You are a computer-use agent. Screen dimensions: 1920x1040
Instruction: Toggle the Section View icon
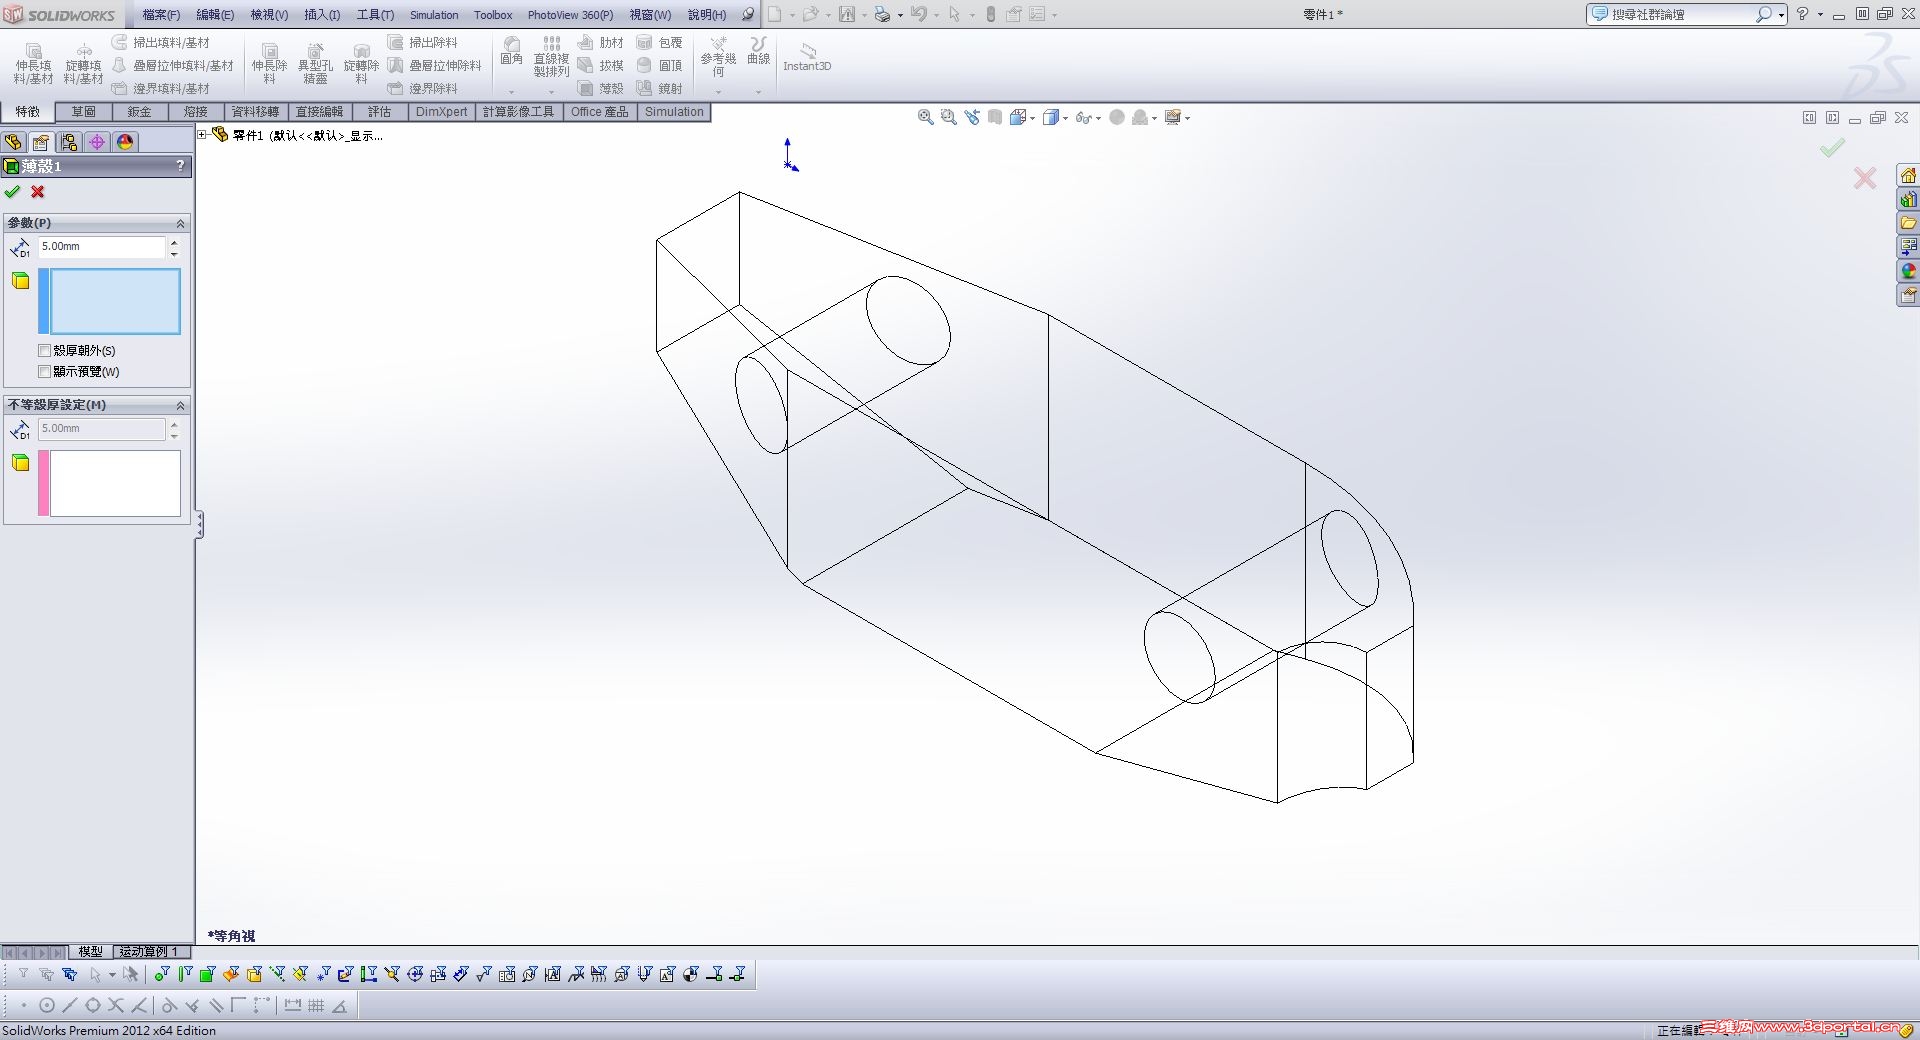pyautogui.click(x=995, y=118)
